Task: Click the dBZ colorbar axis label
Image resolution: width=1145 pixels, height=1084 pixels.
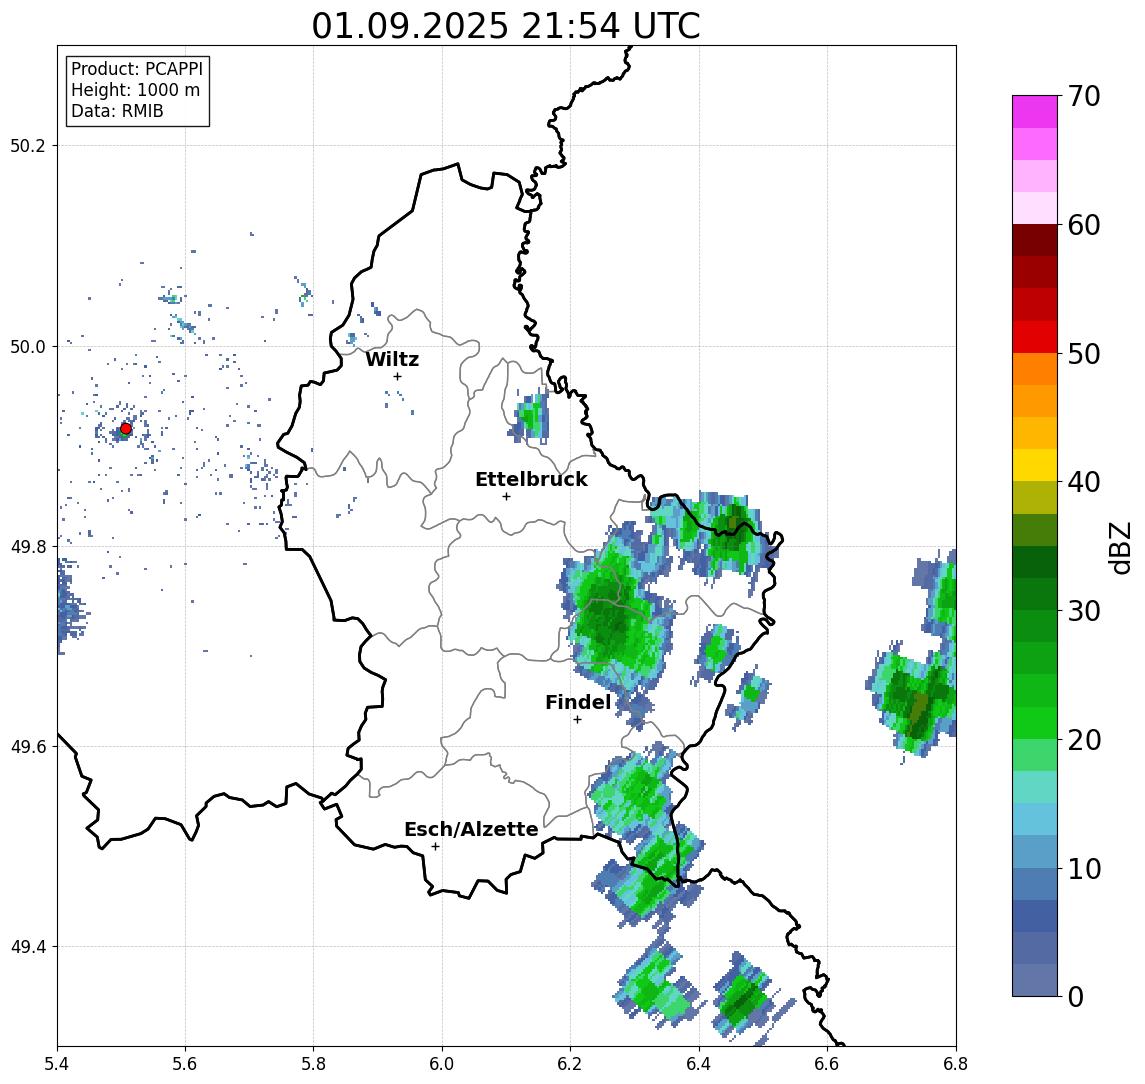Action: 1119,547
